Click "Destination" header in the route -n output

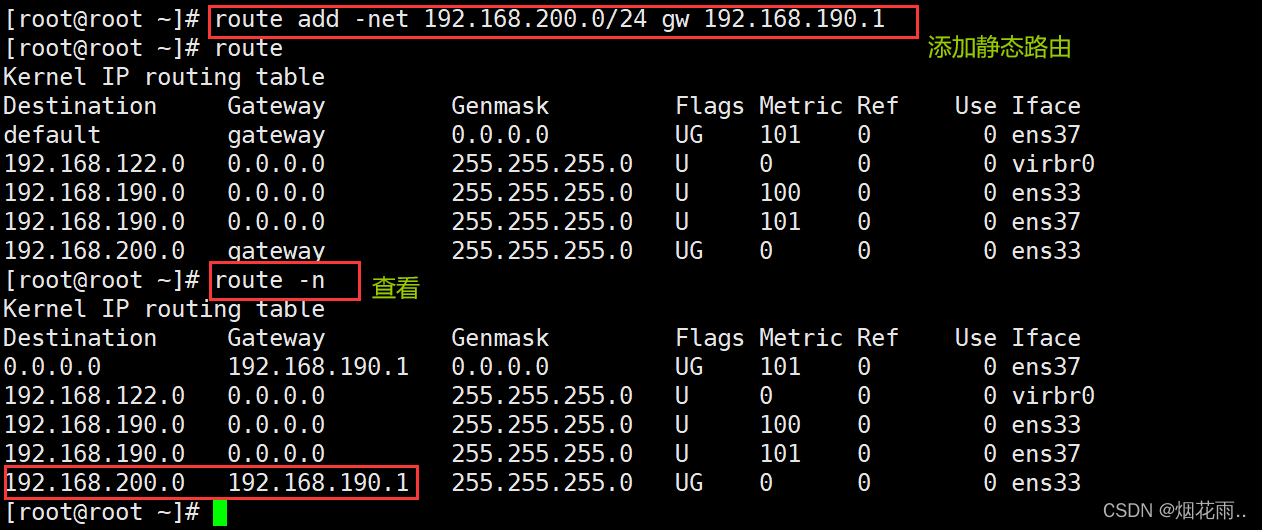click(80, 338)
